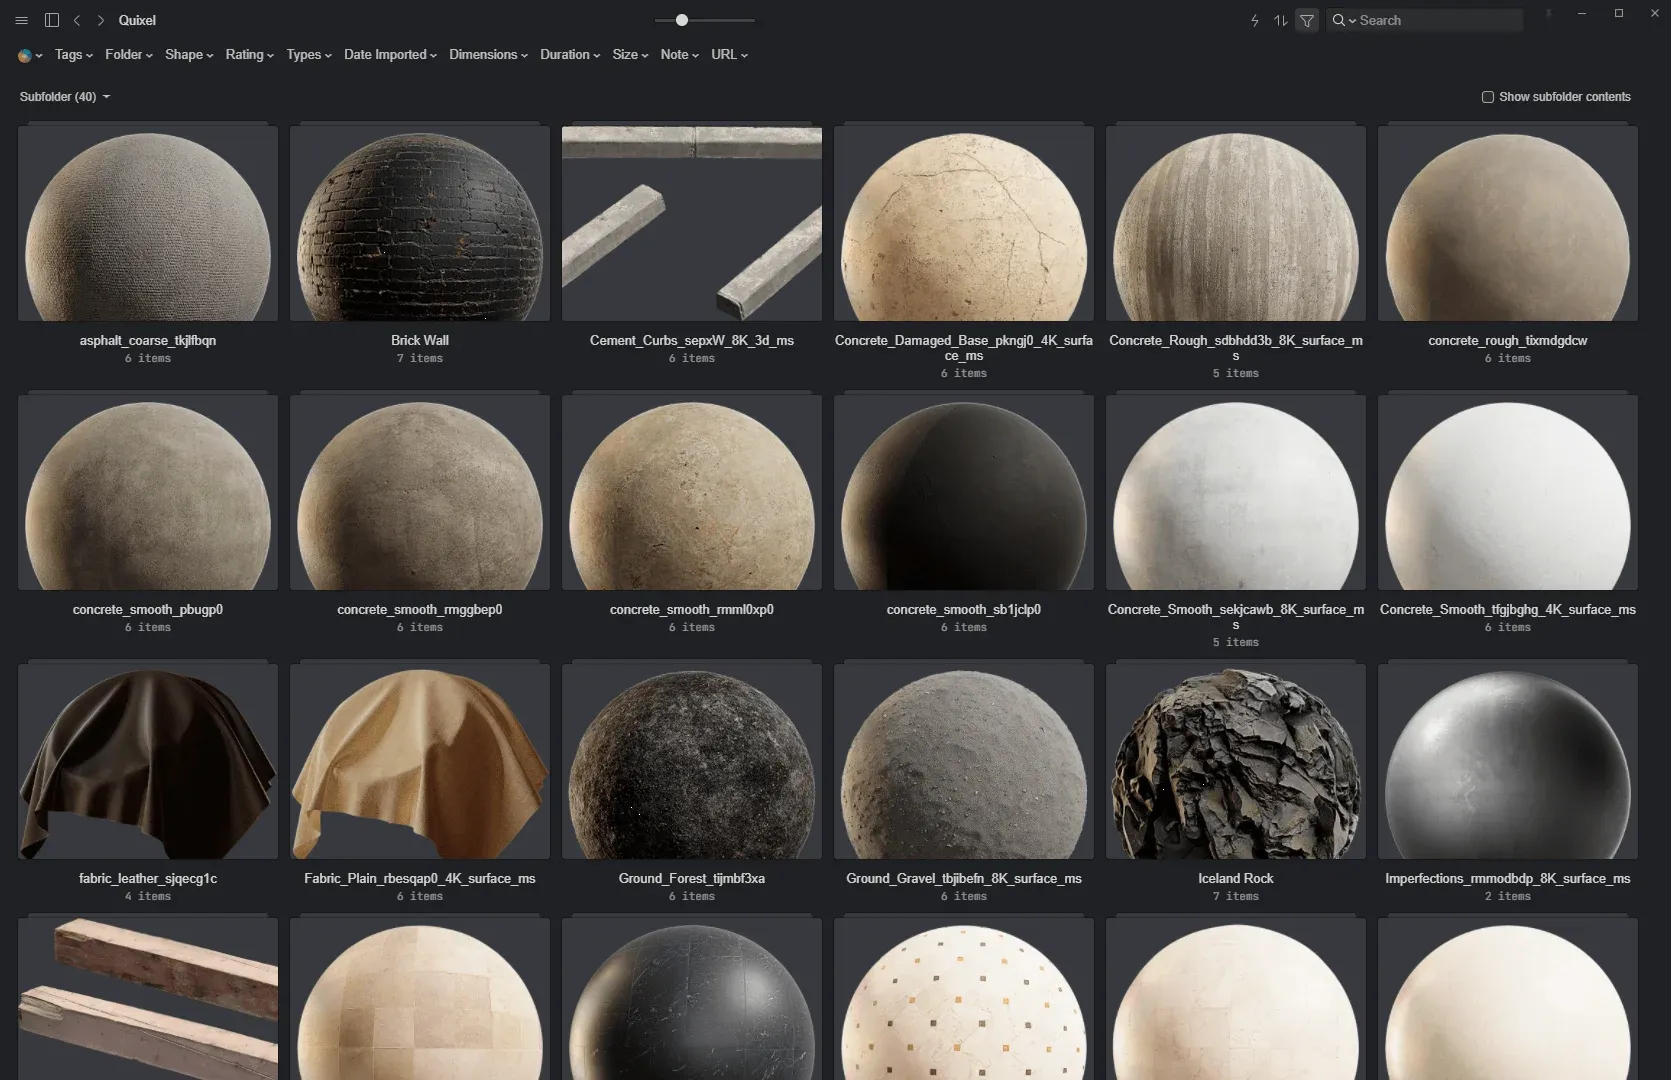
Task: Enable Show subfolder contents checkbox
Action: (x=1488, y=97)
